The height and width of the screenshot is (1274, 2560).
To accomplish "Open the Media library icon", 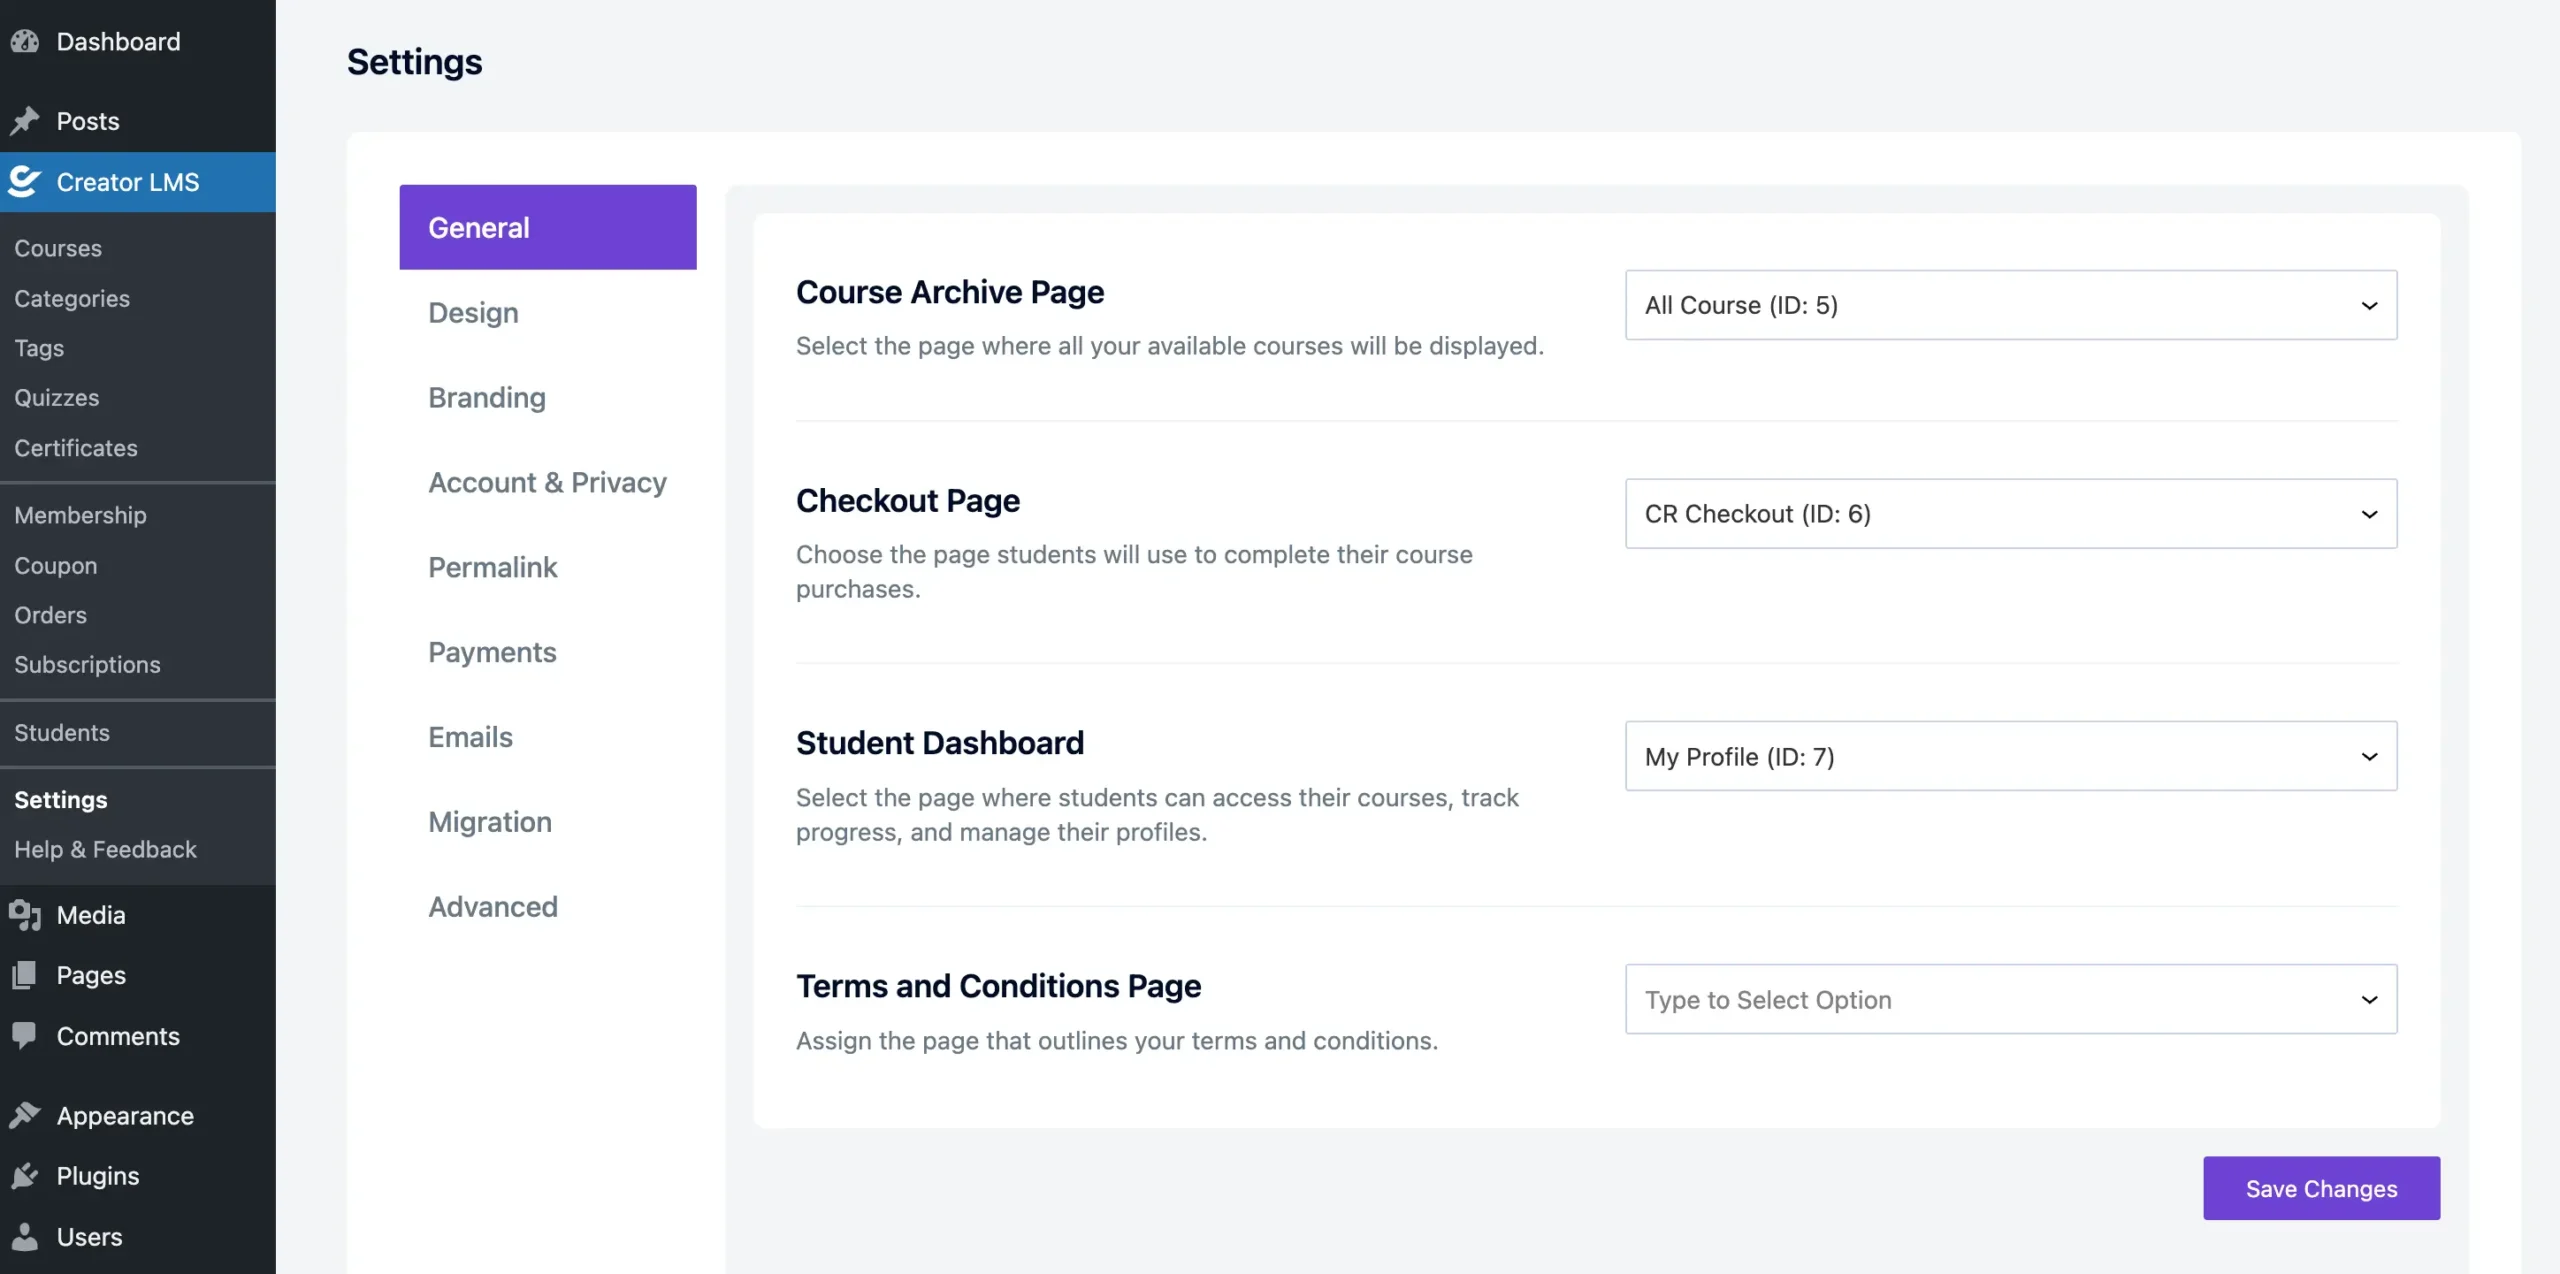I will point(25,914).
